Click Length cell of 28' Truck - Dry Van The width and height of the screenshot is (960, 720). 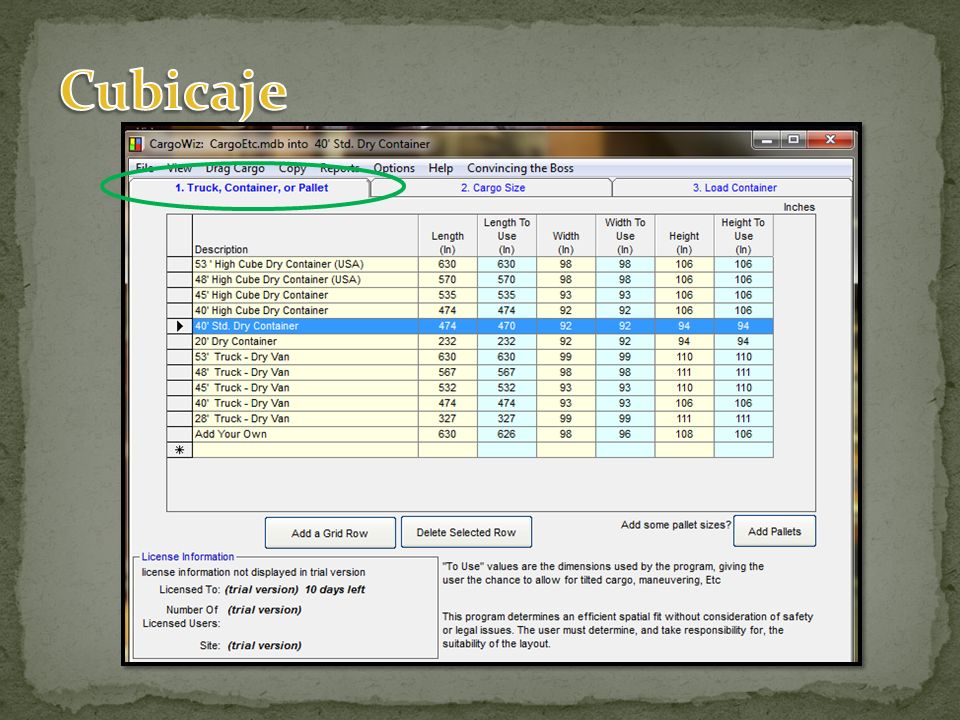pyautogui.click(x=448, y=419)
